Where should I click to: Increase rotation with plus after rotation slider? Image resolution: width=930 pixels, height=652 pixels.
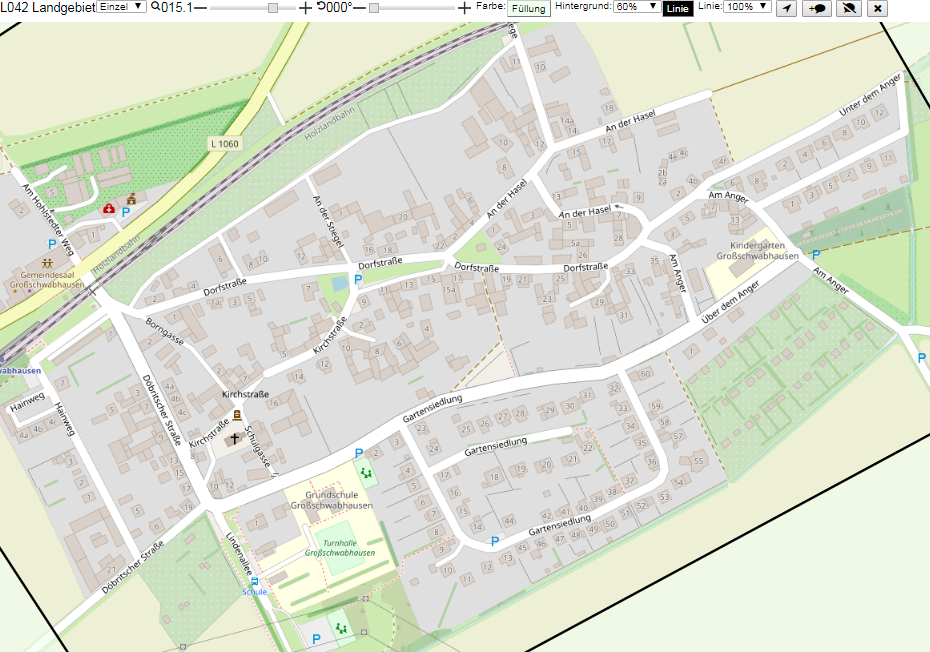pyautogui.click(x=464, y=8)
